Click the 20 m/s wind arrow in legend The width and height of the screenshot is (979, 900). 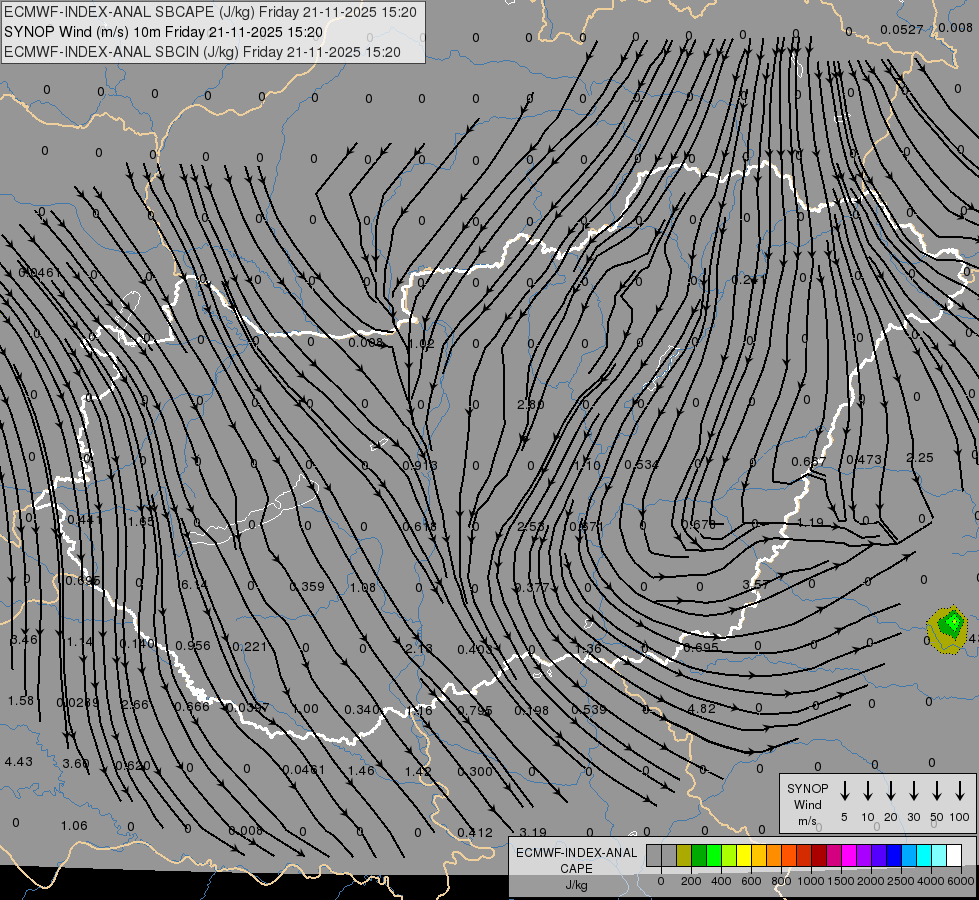[891, 791]
